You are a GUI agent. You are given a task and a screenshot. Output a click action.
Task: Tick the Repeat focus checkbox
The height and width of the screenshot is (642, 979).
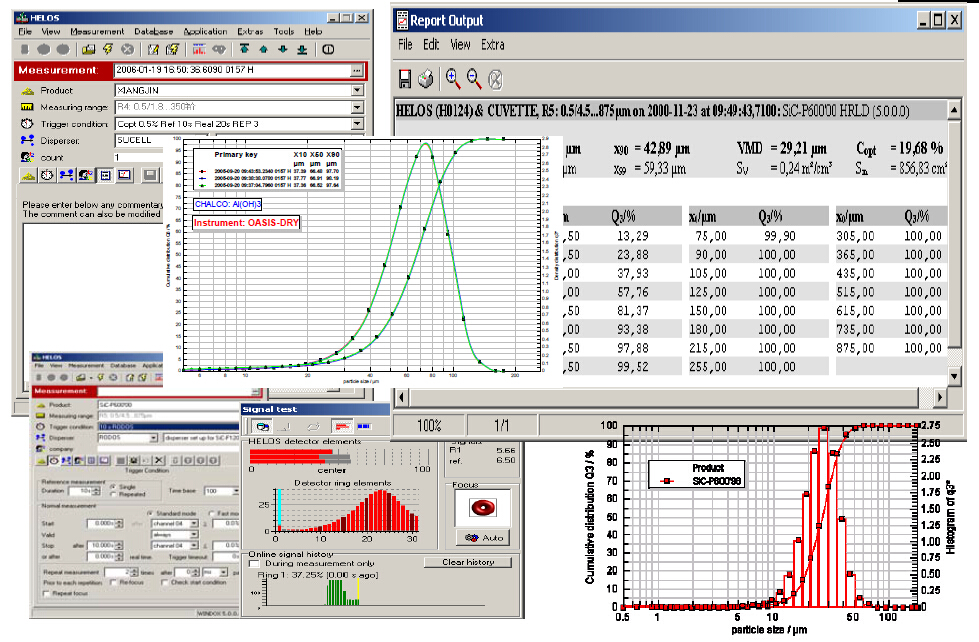coord(46,593)
